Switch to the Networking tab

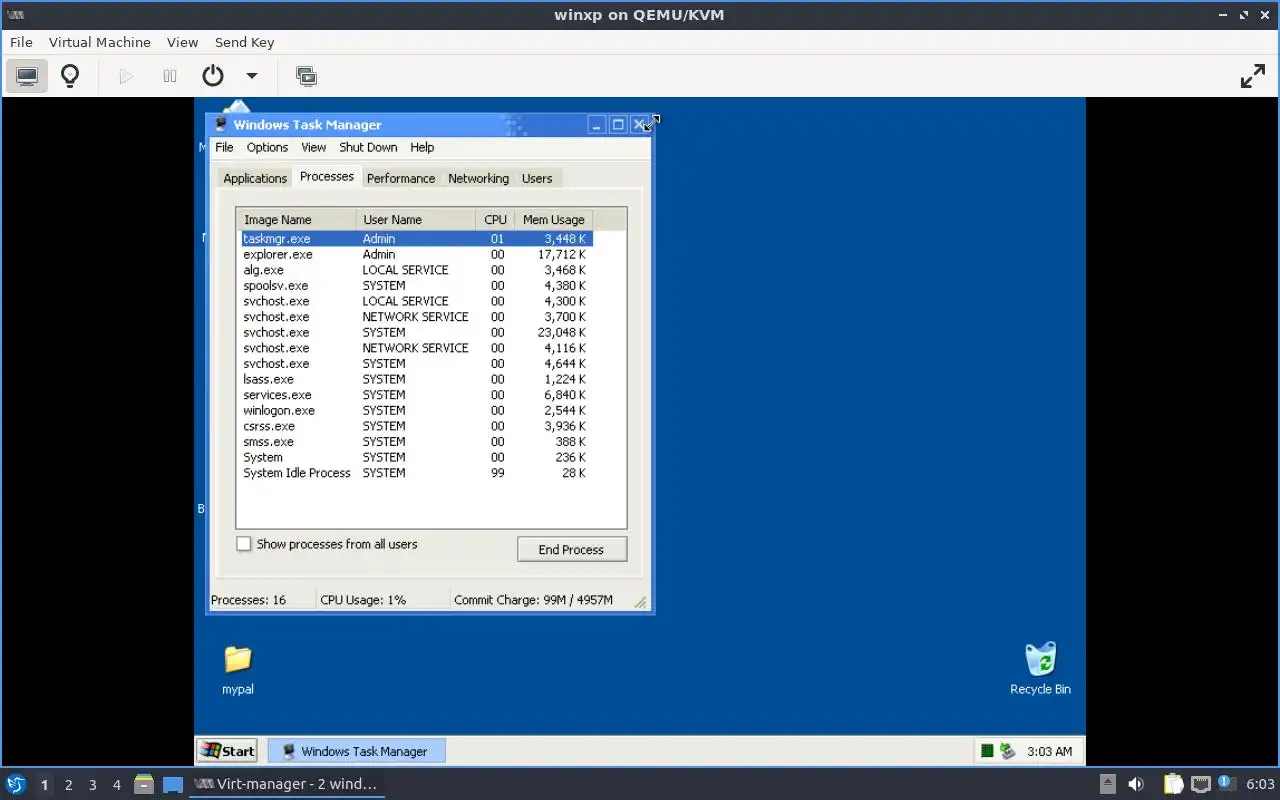(478, 178)
